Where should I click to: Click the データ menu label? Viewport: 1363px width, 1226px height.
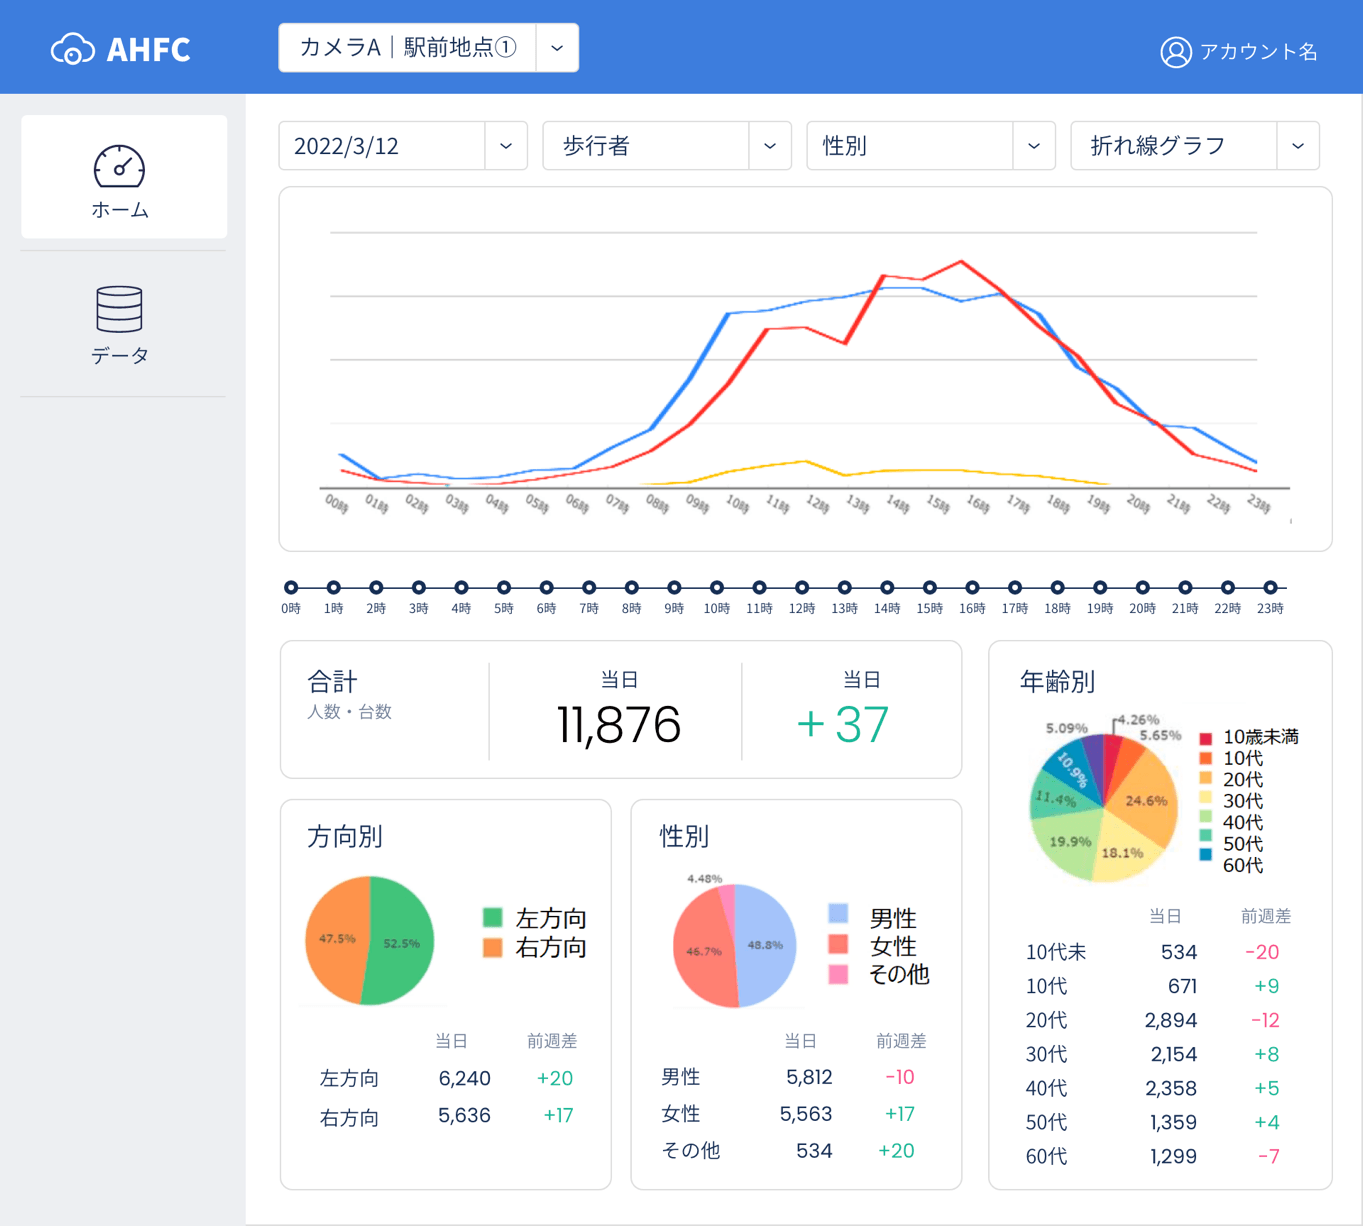[x=120, y=355]
